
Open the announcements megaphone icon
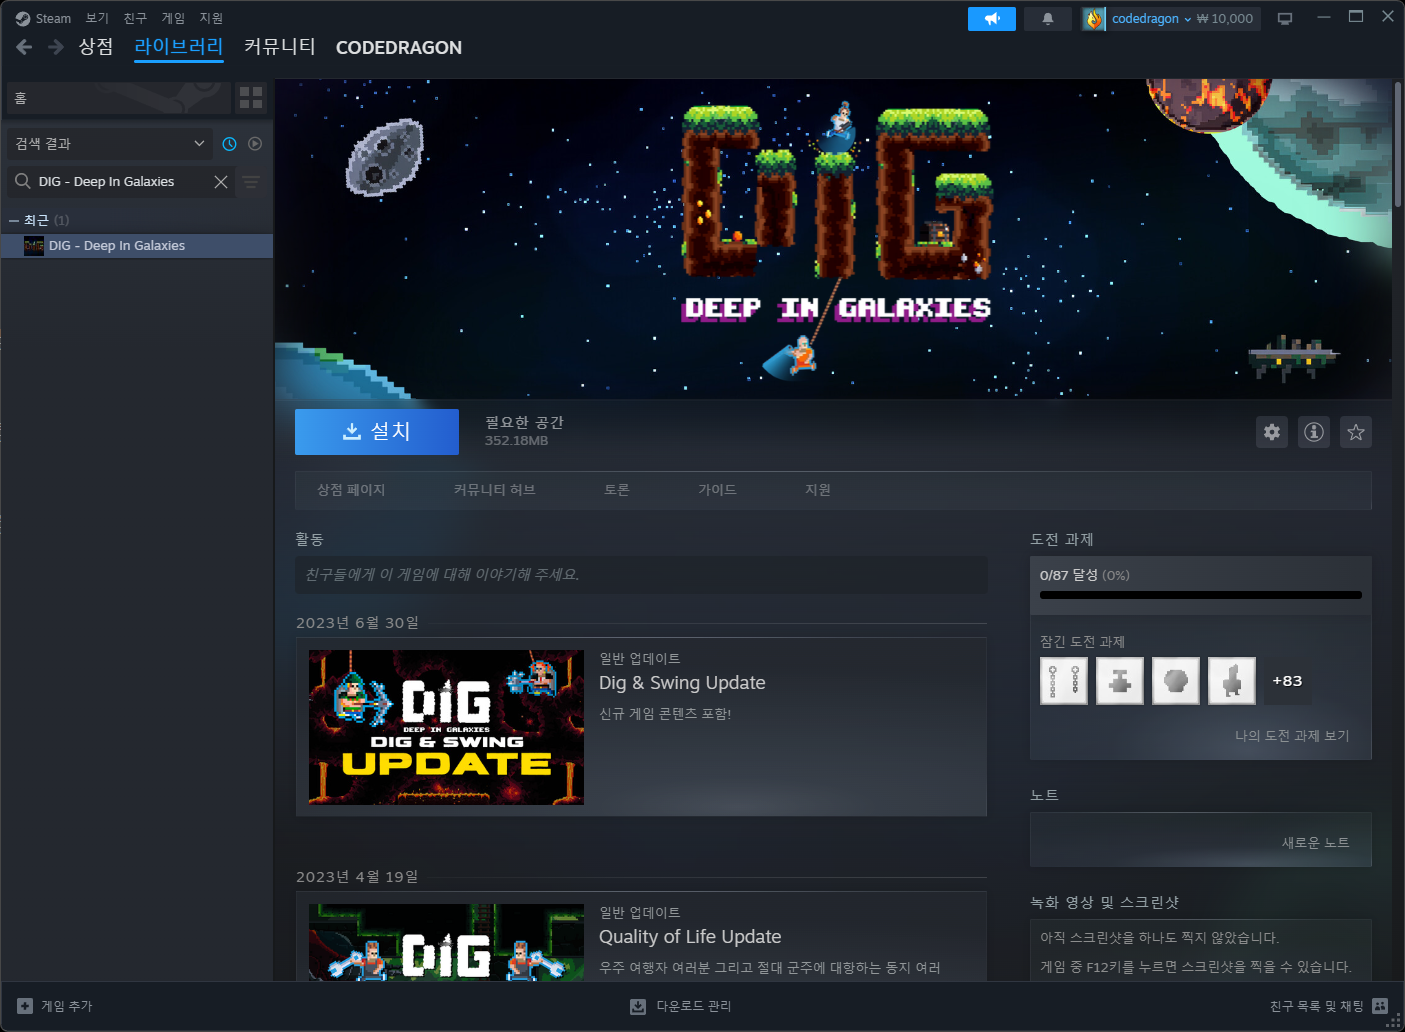(992, 19)
